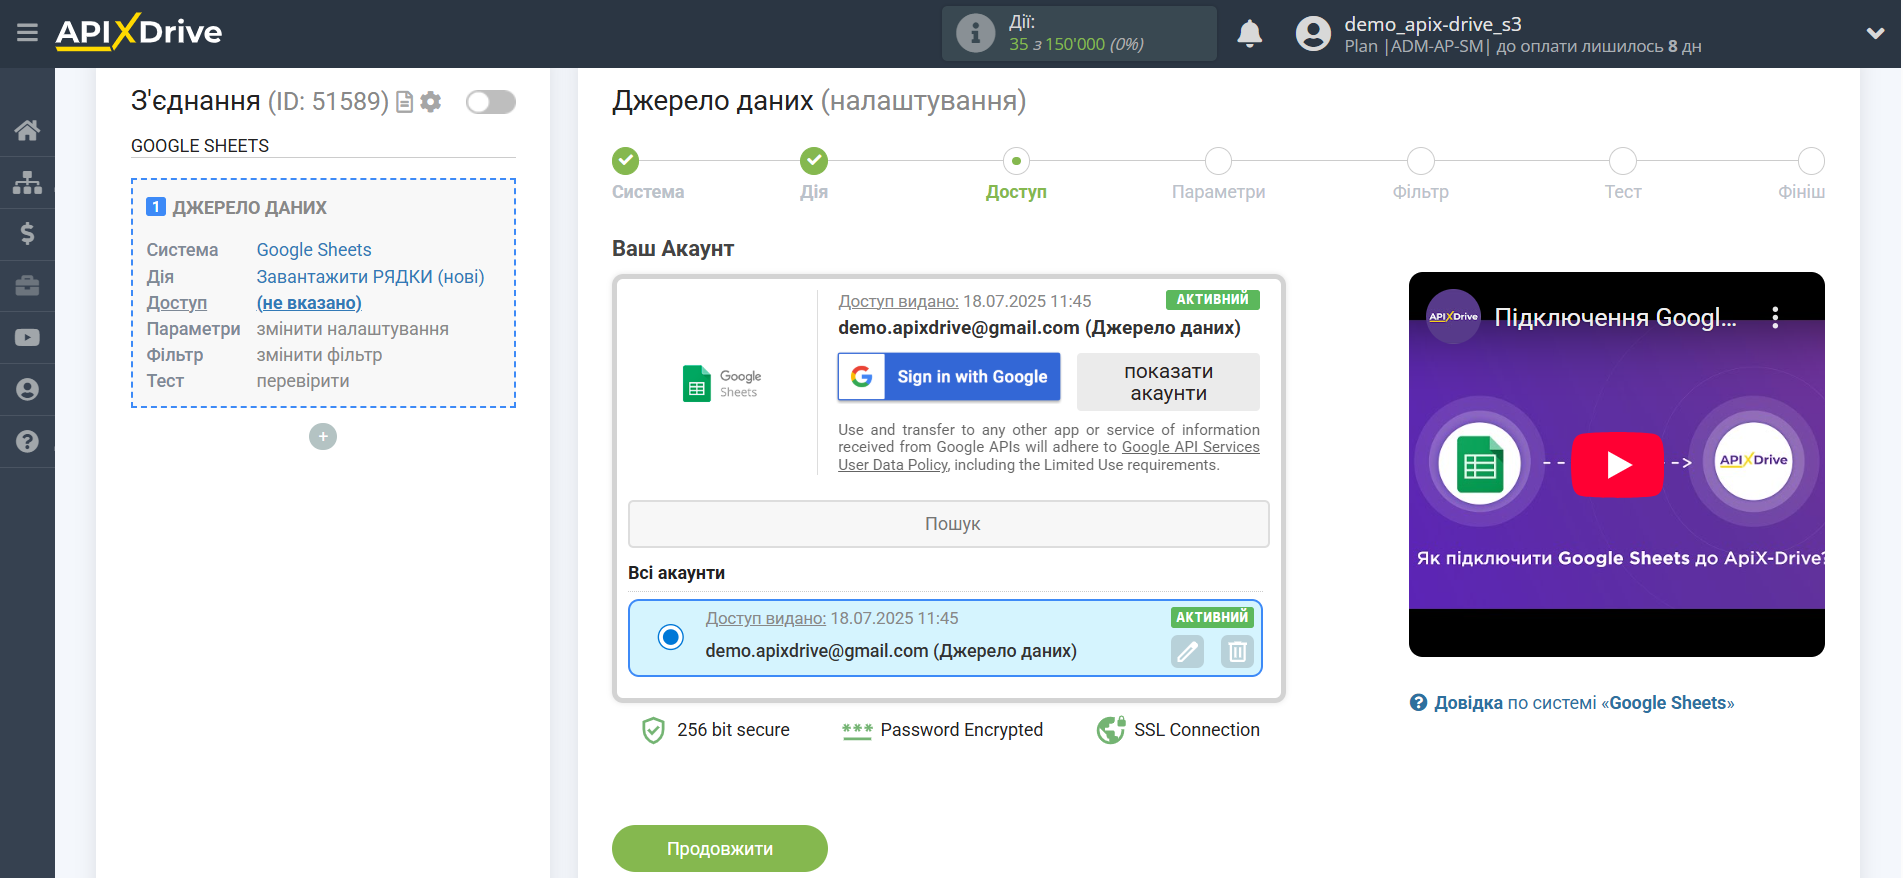1903x878 pixels.
Task: Go to the 'Дія' step
Action: point(814,161)
